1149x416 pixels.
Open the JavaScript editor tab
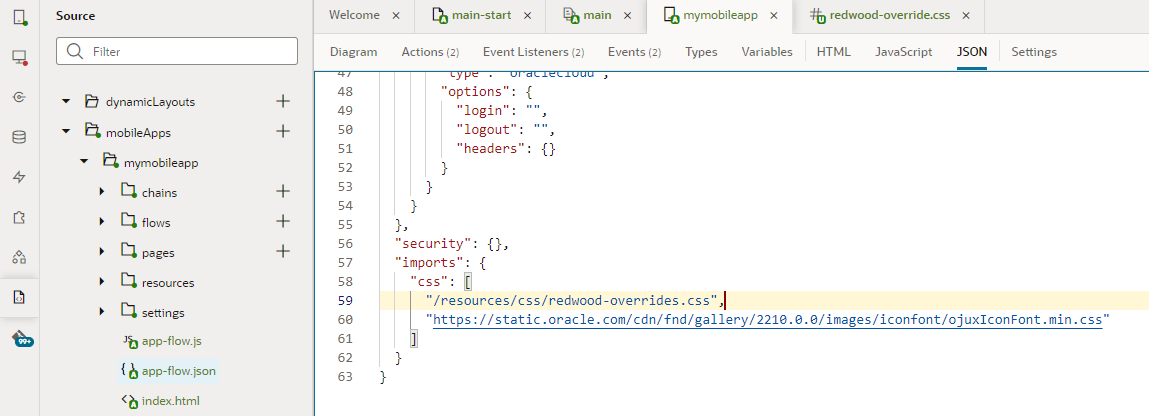pyautogui.click(x=904, y=52)
